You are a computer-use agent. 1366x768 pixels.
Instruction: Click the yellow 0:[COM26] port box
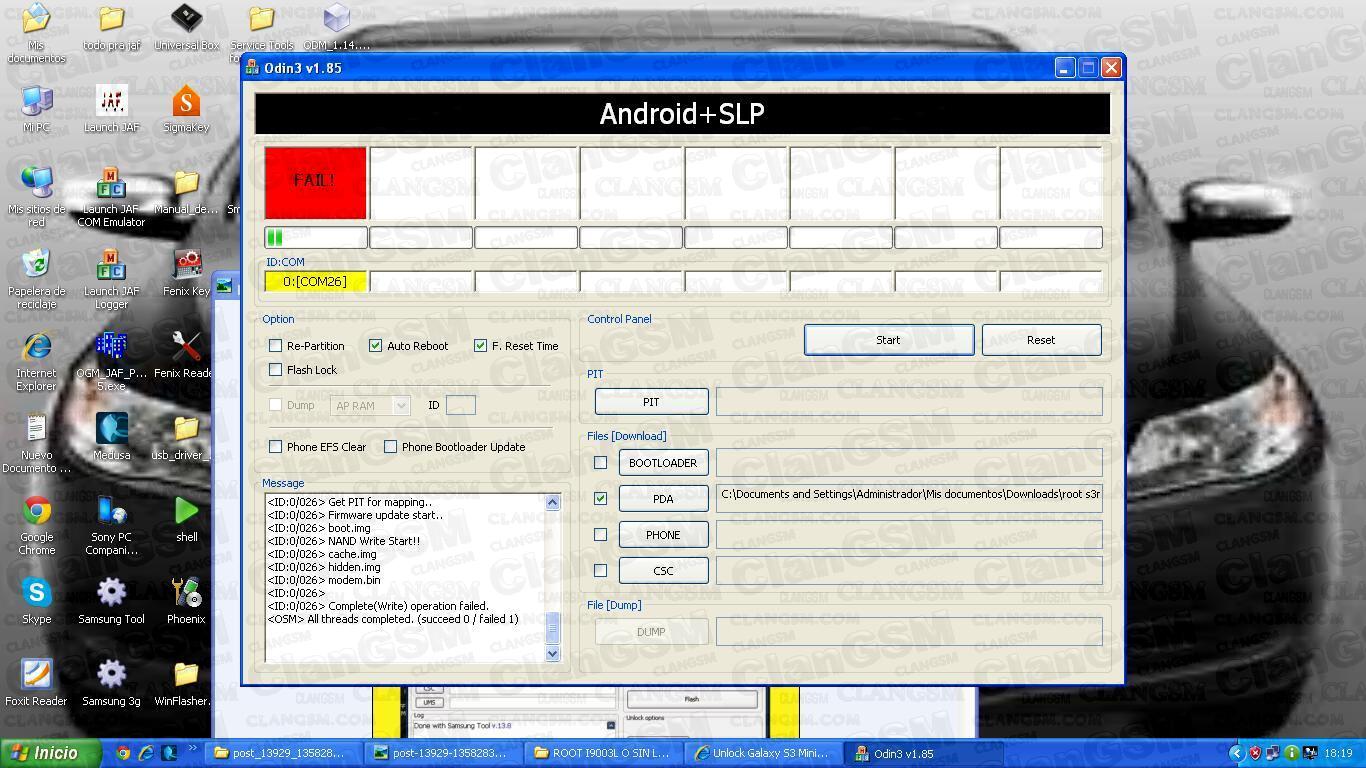[x=315, y=282]
